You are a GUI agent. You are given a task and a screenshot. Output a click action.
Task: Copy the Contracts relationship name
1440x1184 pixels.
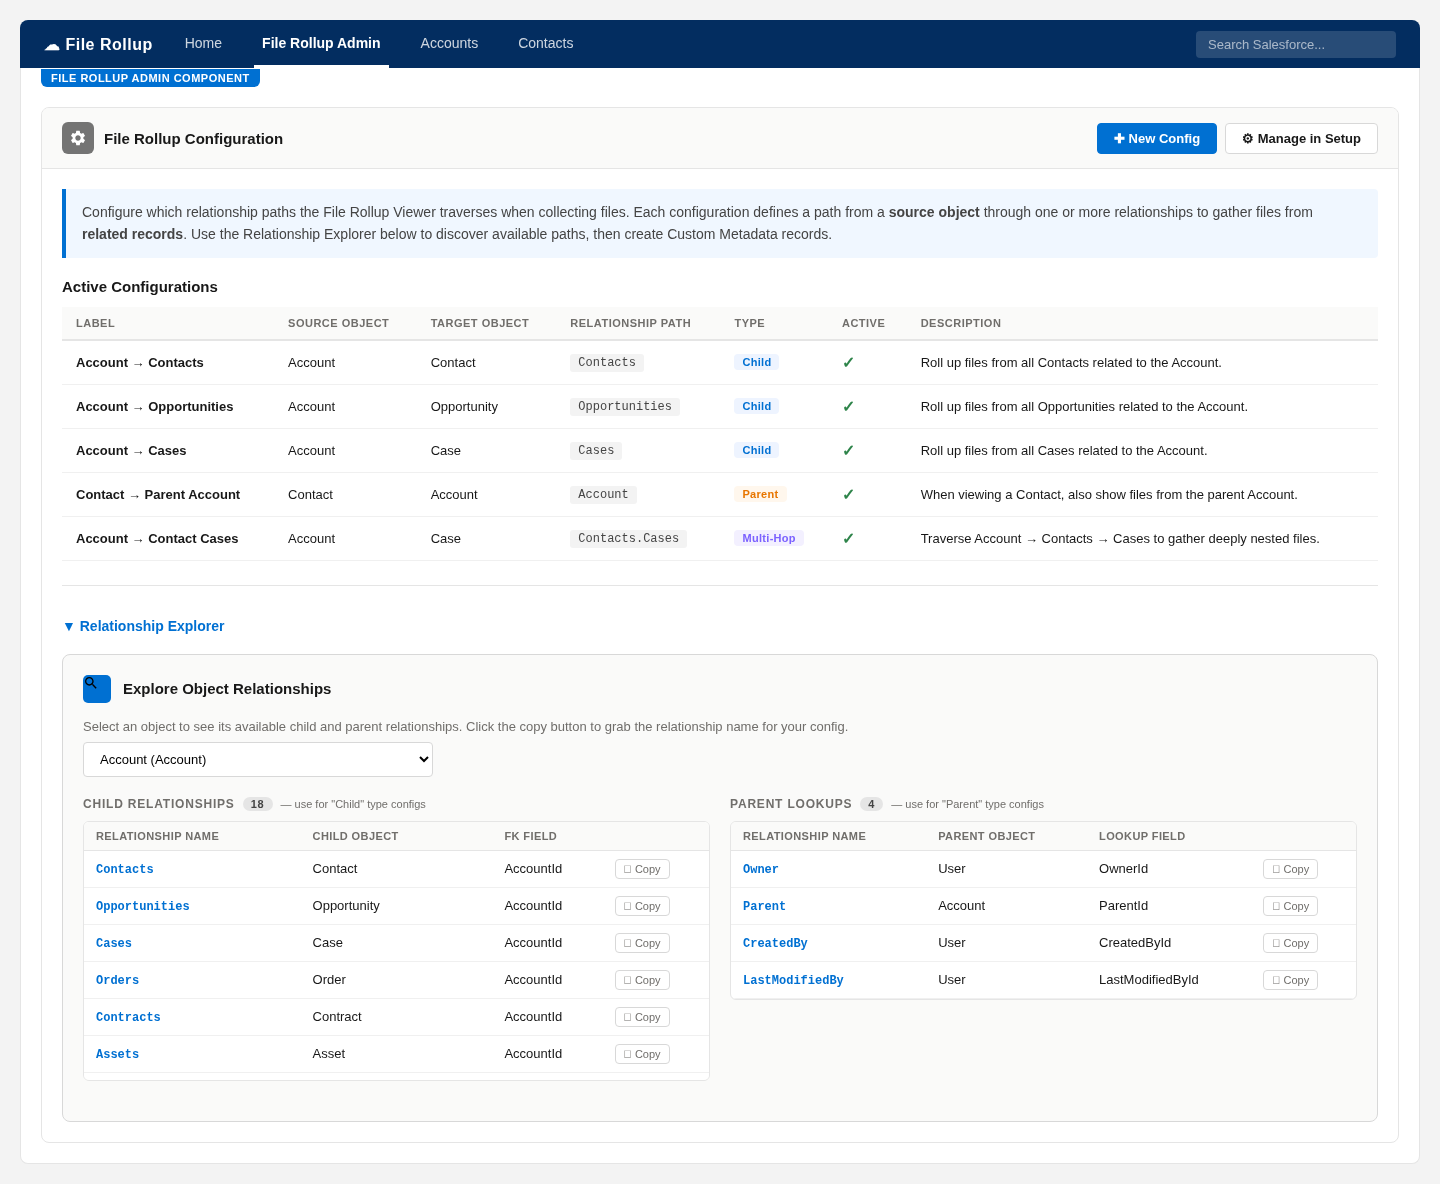(642, 1017)
